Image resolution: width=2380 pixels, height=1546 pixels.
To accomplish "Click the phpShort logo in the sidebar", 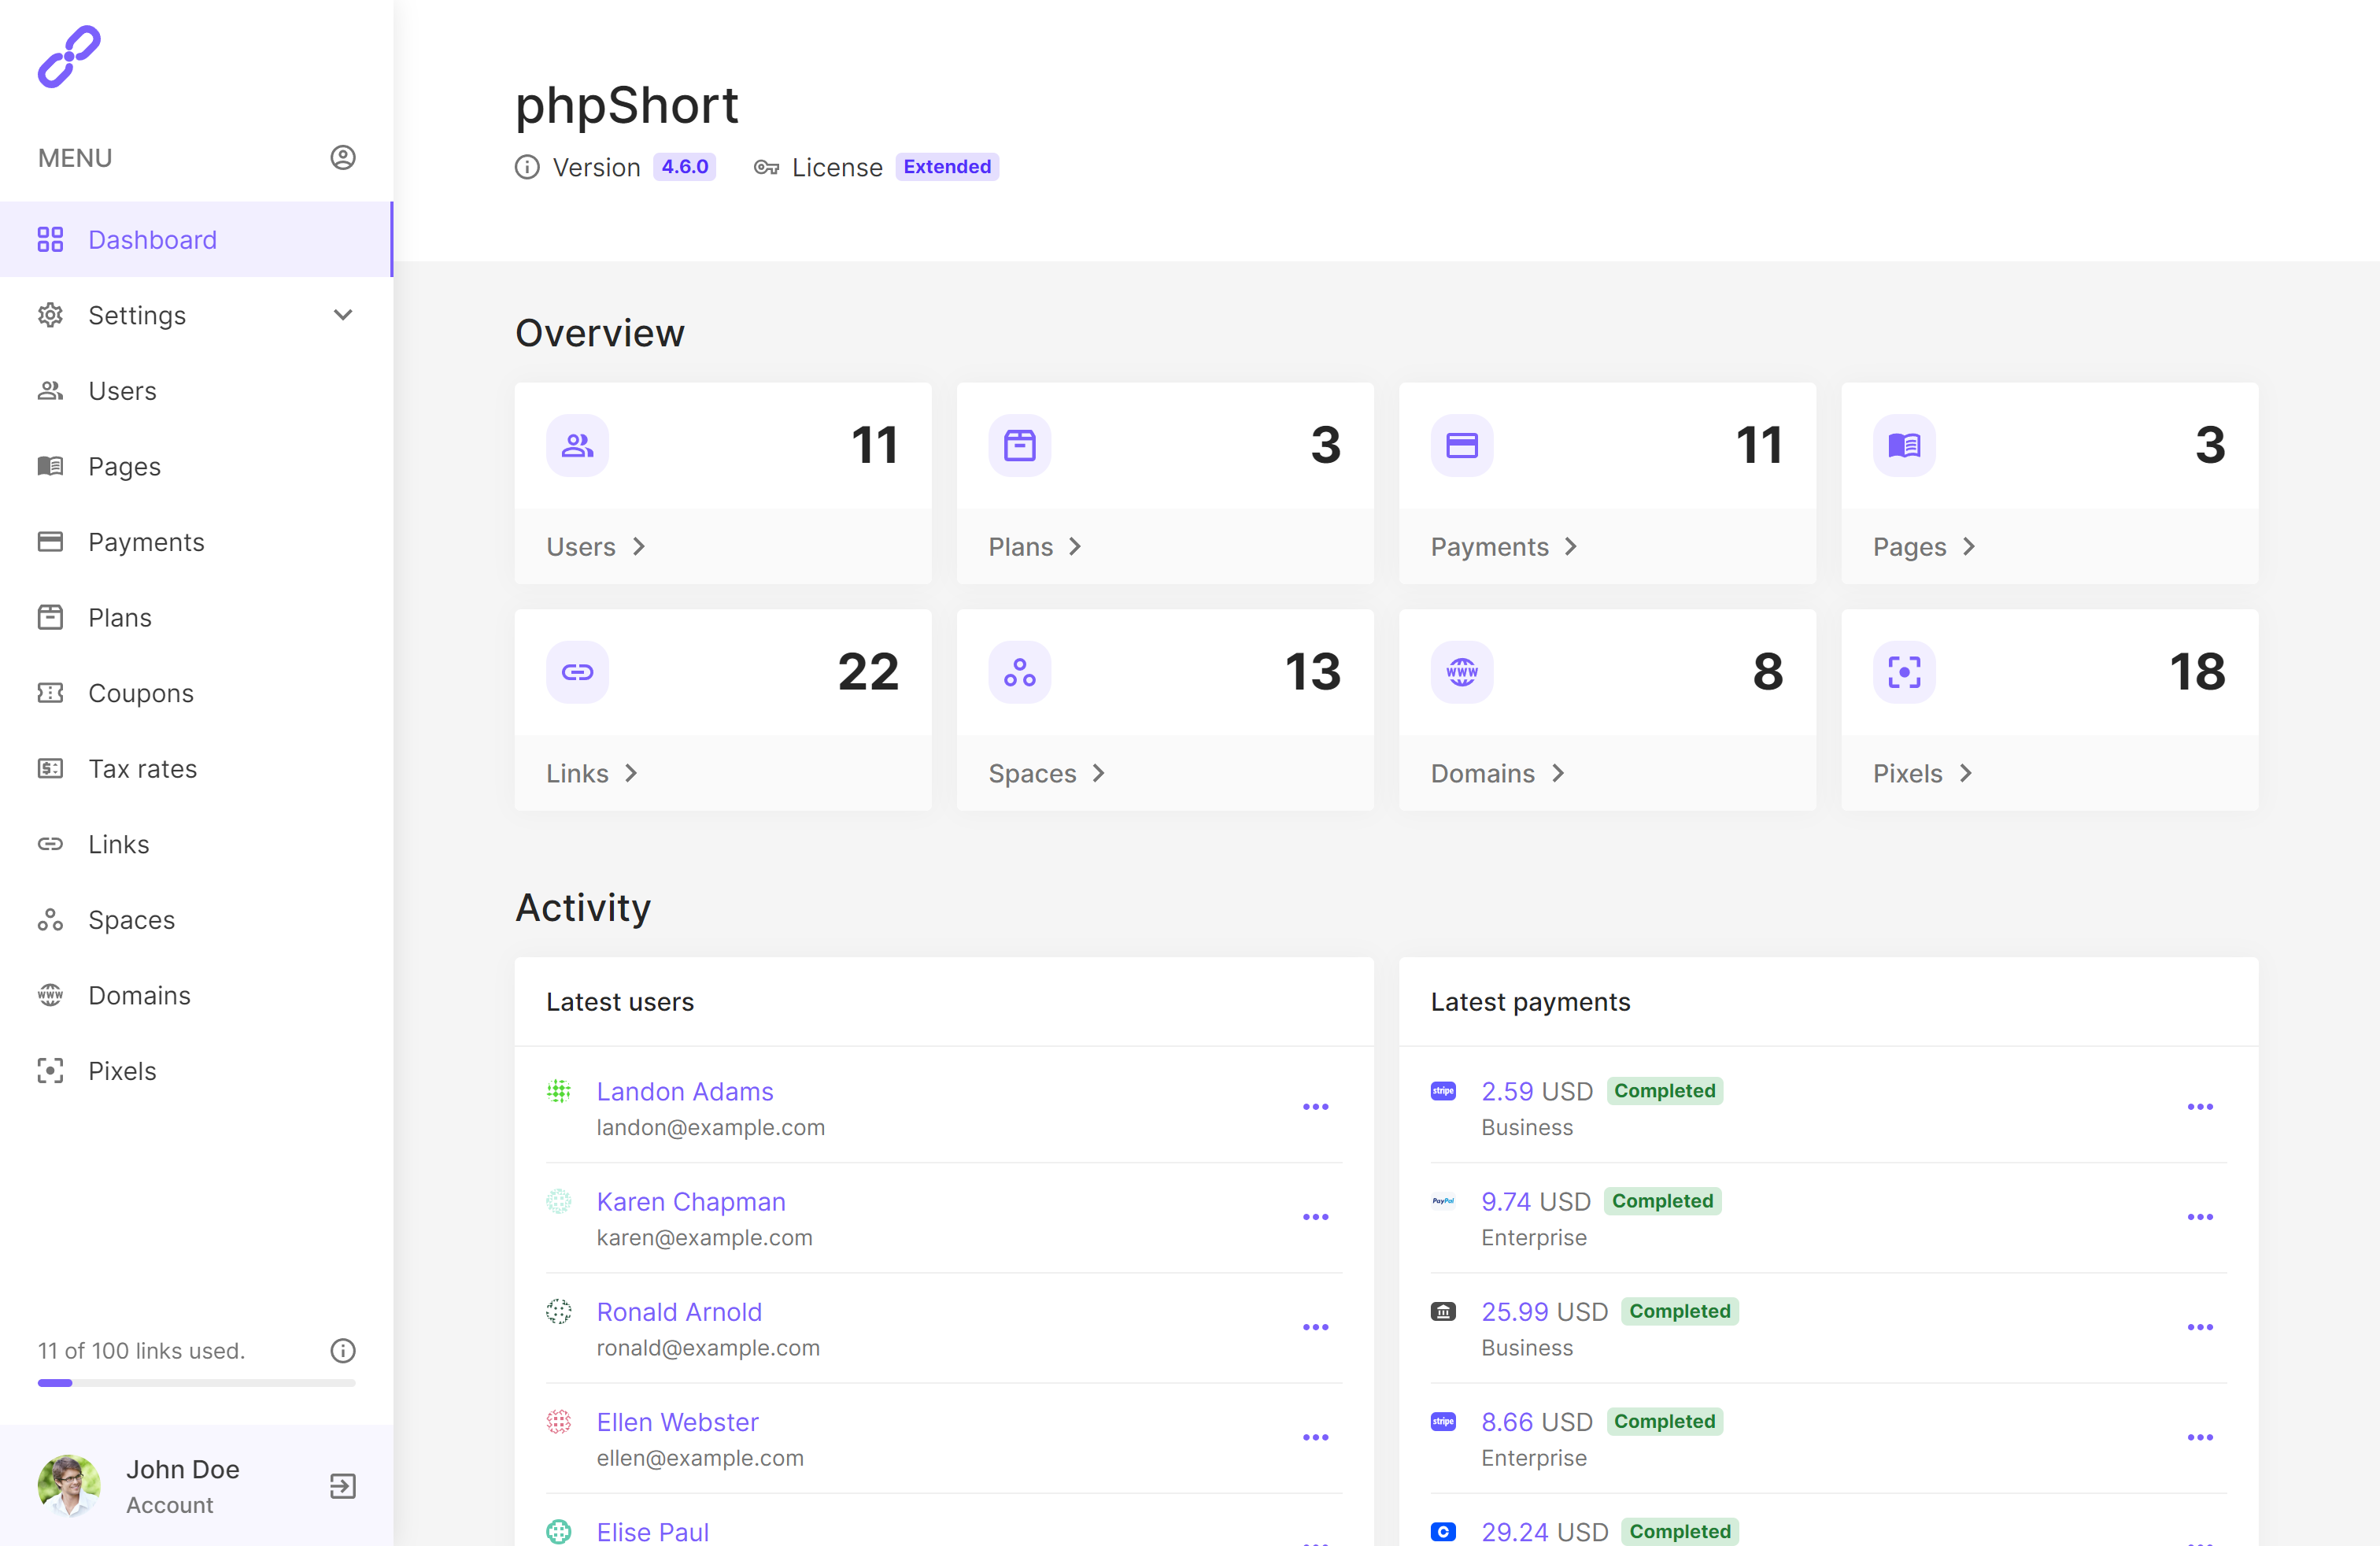I will pos(69,57).
